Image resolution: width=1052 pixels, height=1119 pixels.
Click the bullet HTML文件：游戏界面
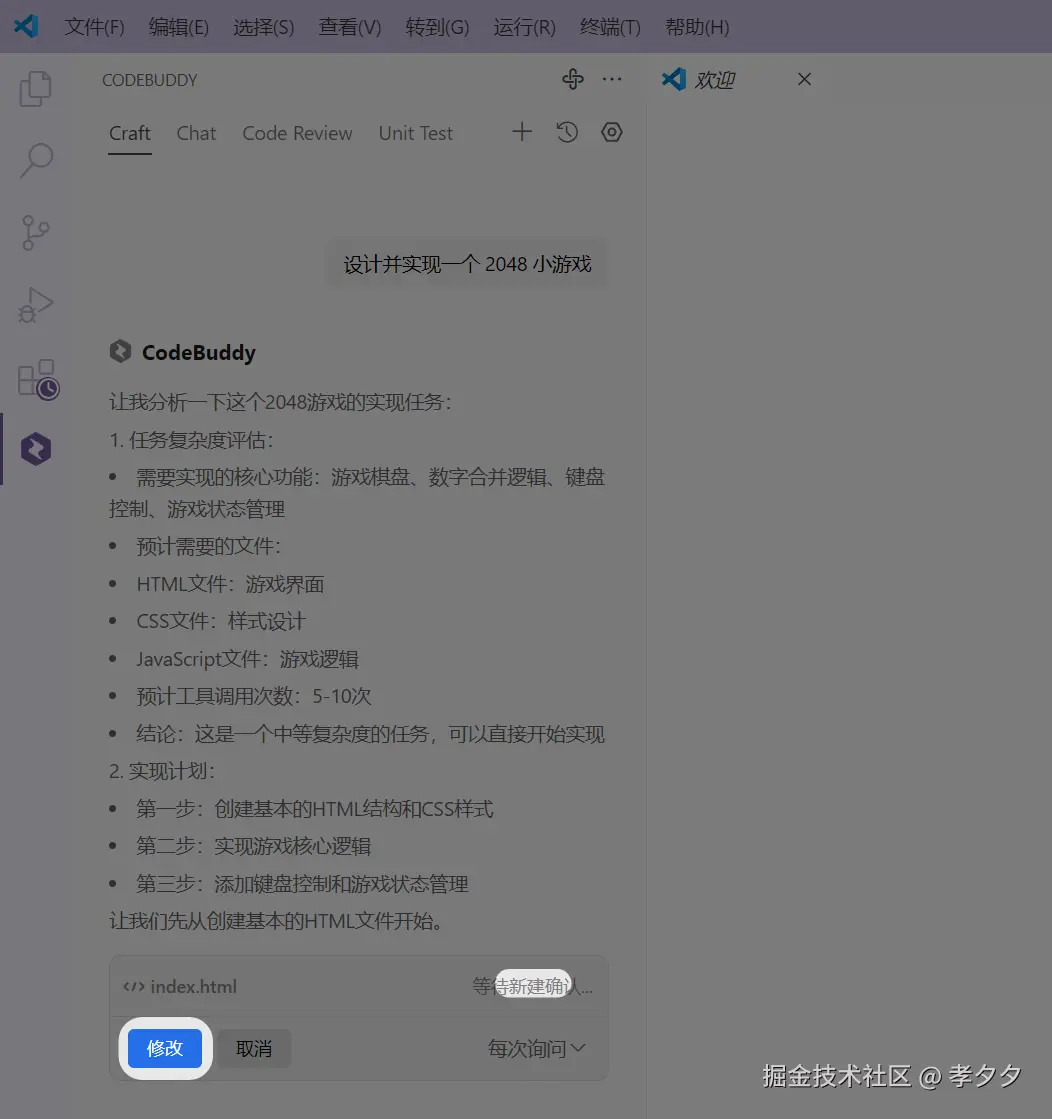[x=230, y=584]
